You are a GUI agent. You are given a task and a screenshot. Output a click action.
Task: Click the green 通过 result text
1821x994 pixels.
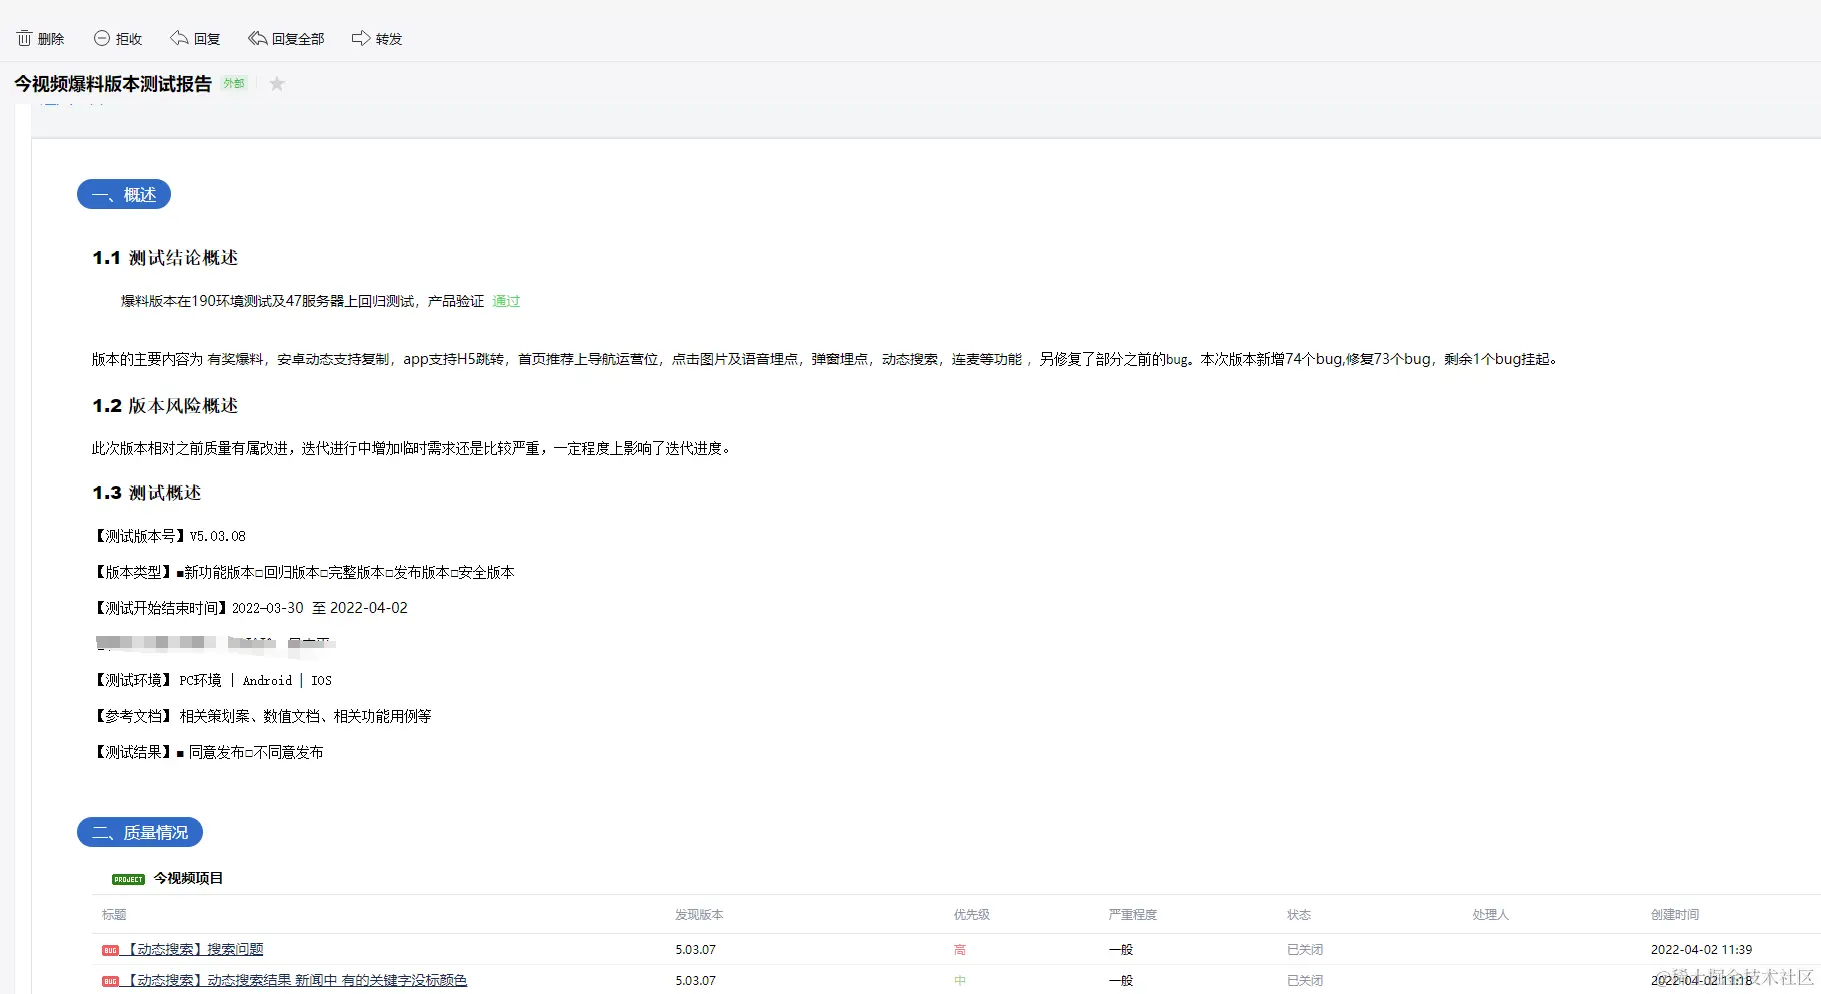click(x=506, y=301)
